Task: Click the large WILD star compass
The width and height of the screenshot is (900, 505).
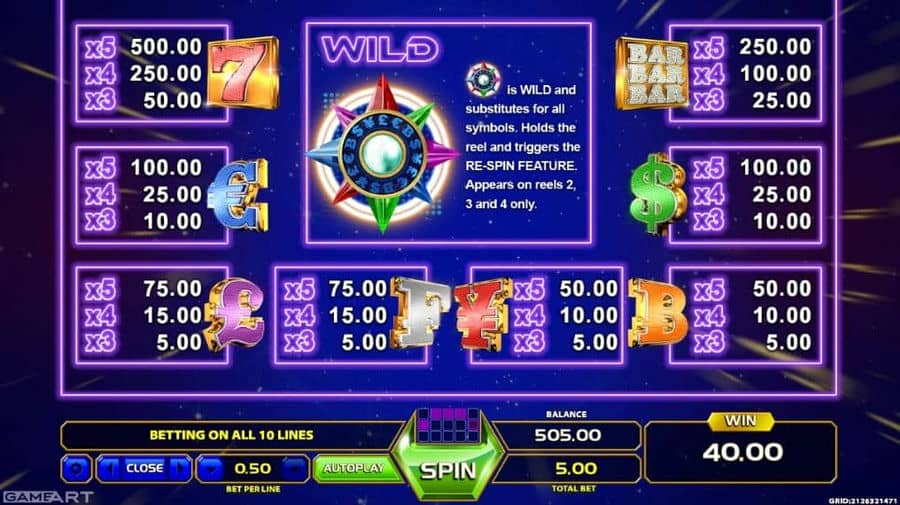Action: point(382,153)
